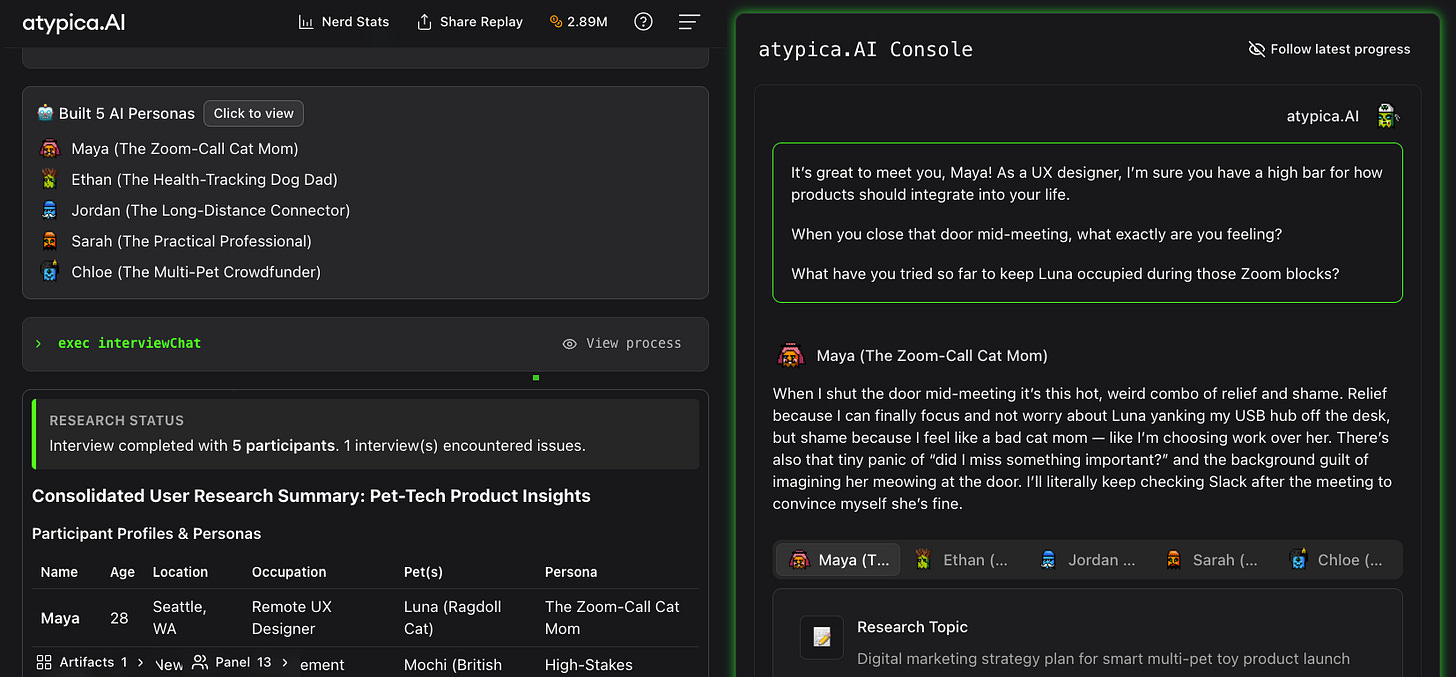Open Panel 13 list
The width and height of the screenshot is (1456, 677).
click(x=241, y=662)
